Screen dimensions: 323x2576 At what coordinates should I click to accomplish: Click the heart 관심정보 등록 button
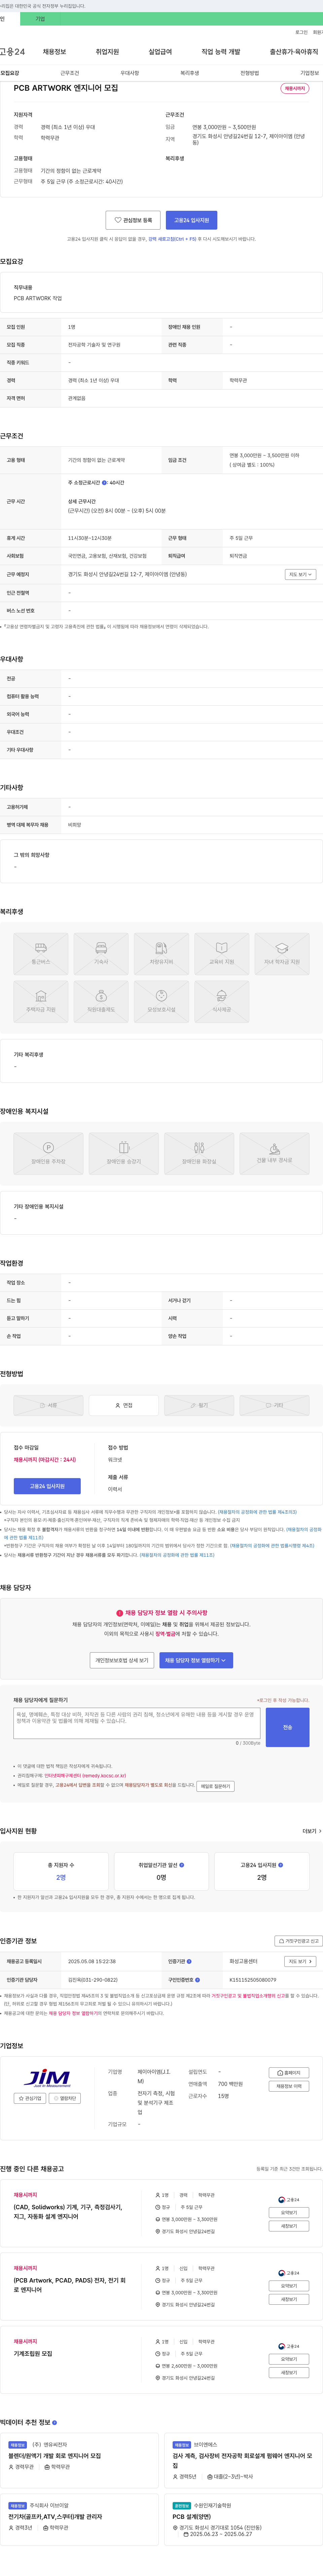click(133, 220)
